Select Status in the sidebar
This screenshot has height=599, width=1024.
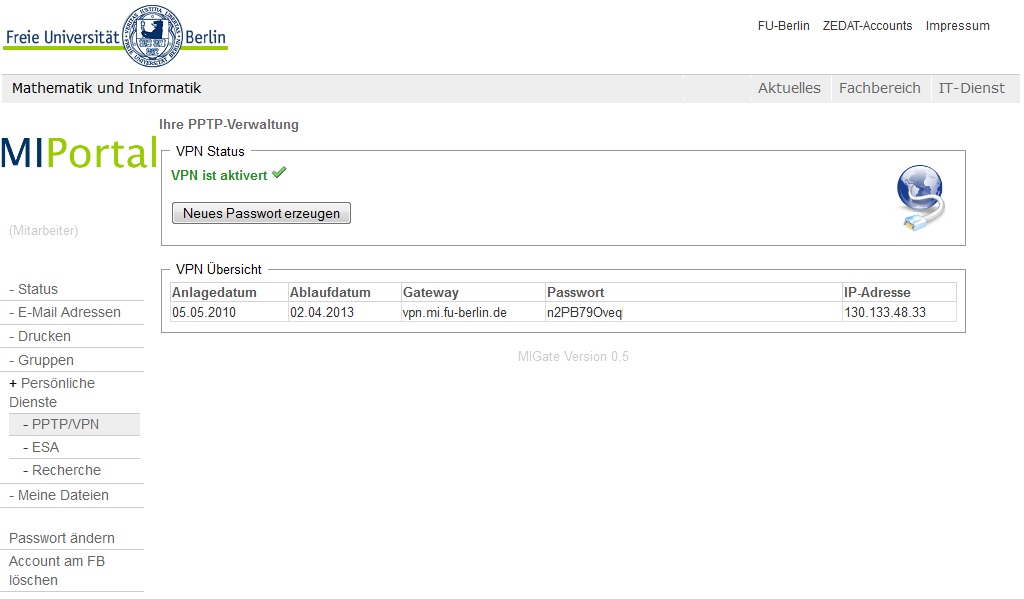click(38, 289)
